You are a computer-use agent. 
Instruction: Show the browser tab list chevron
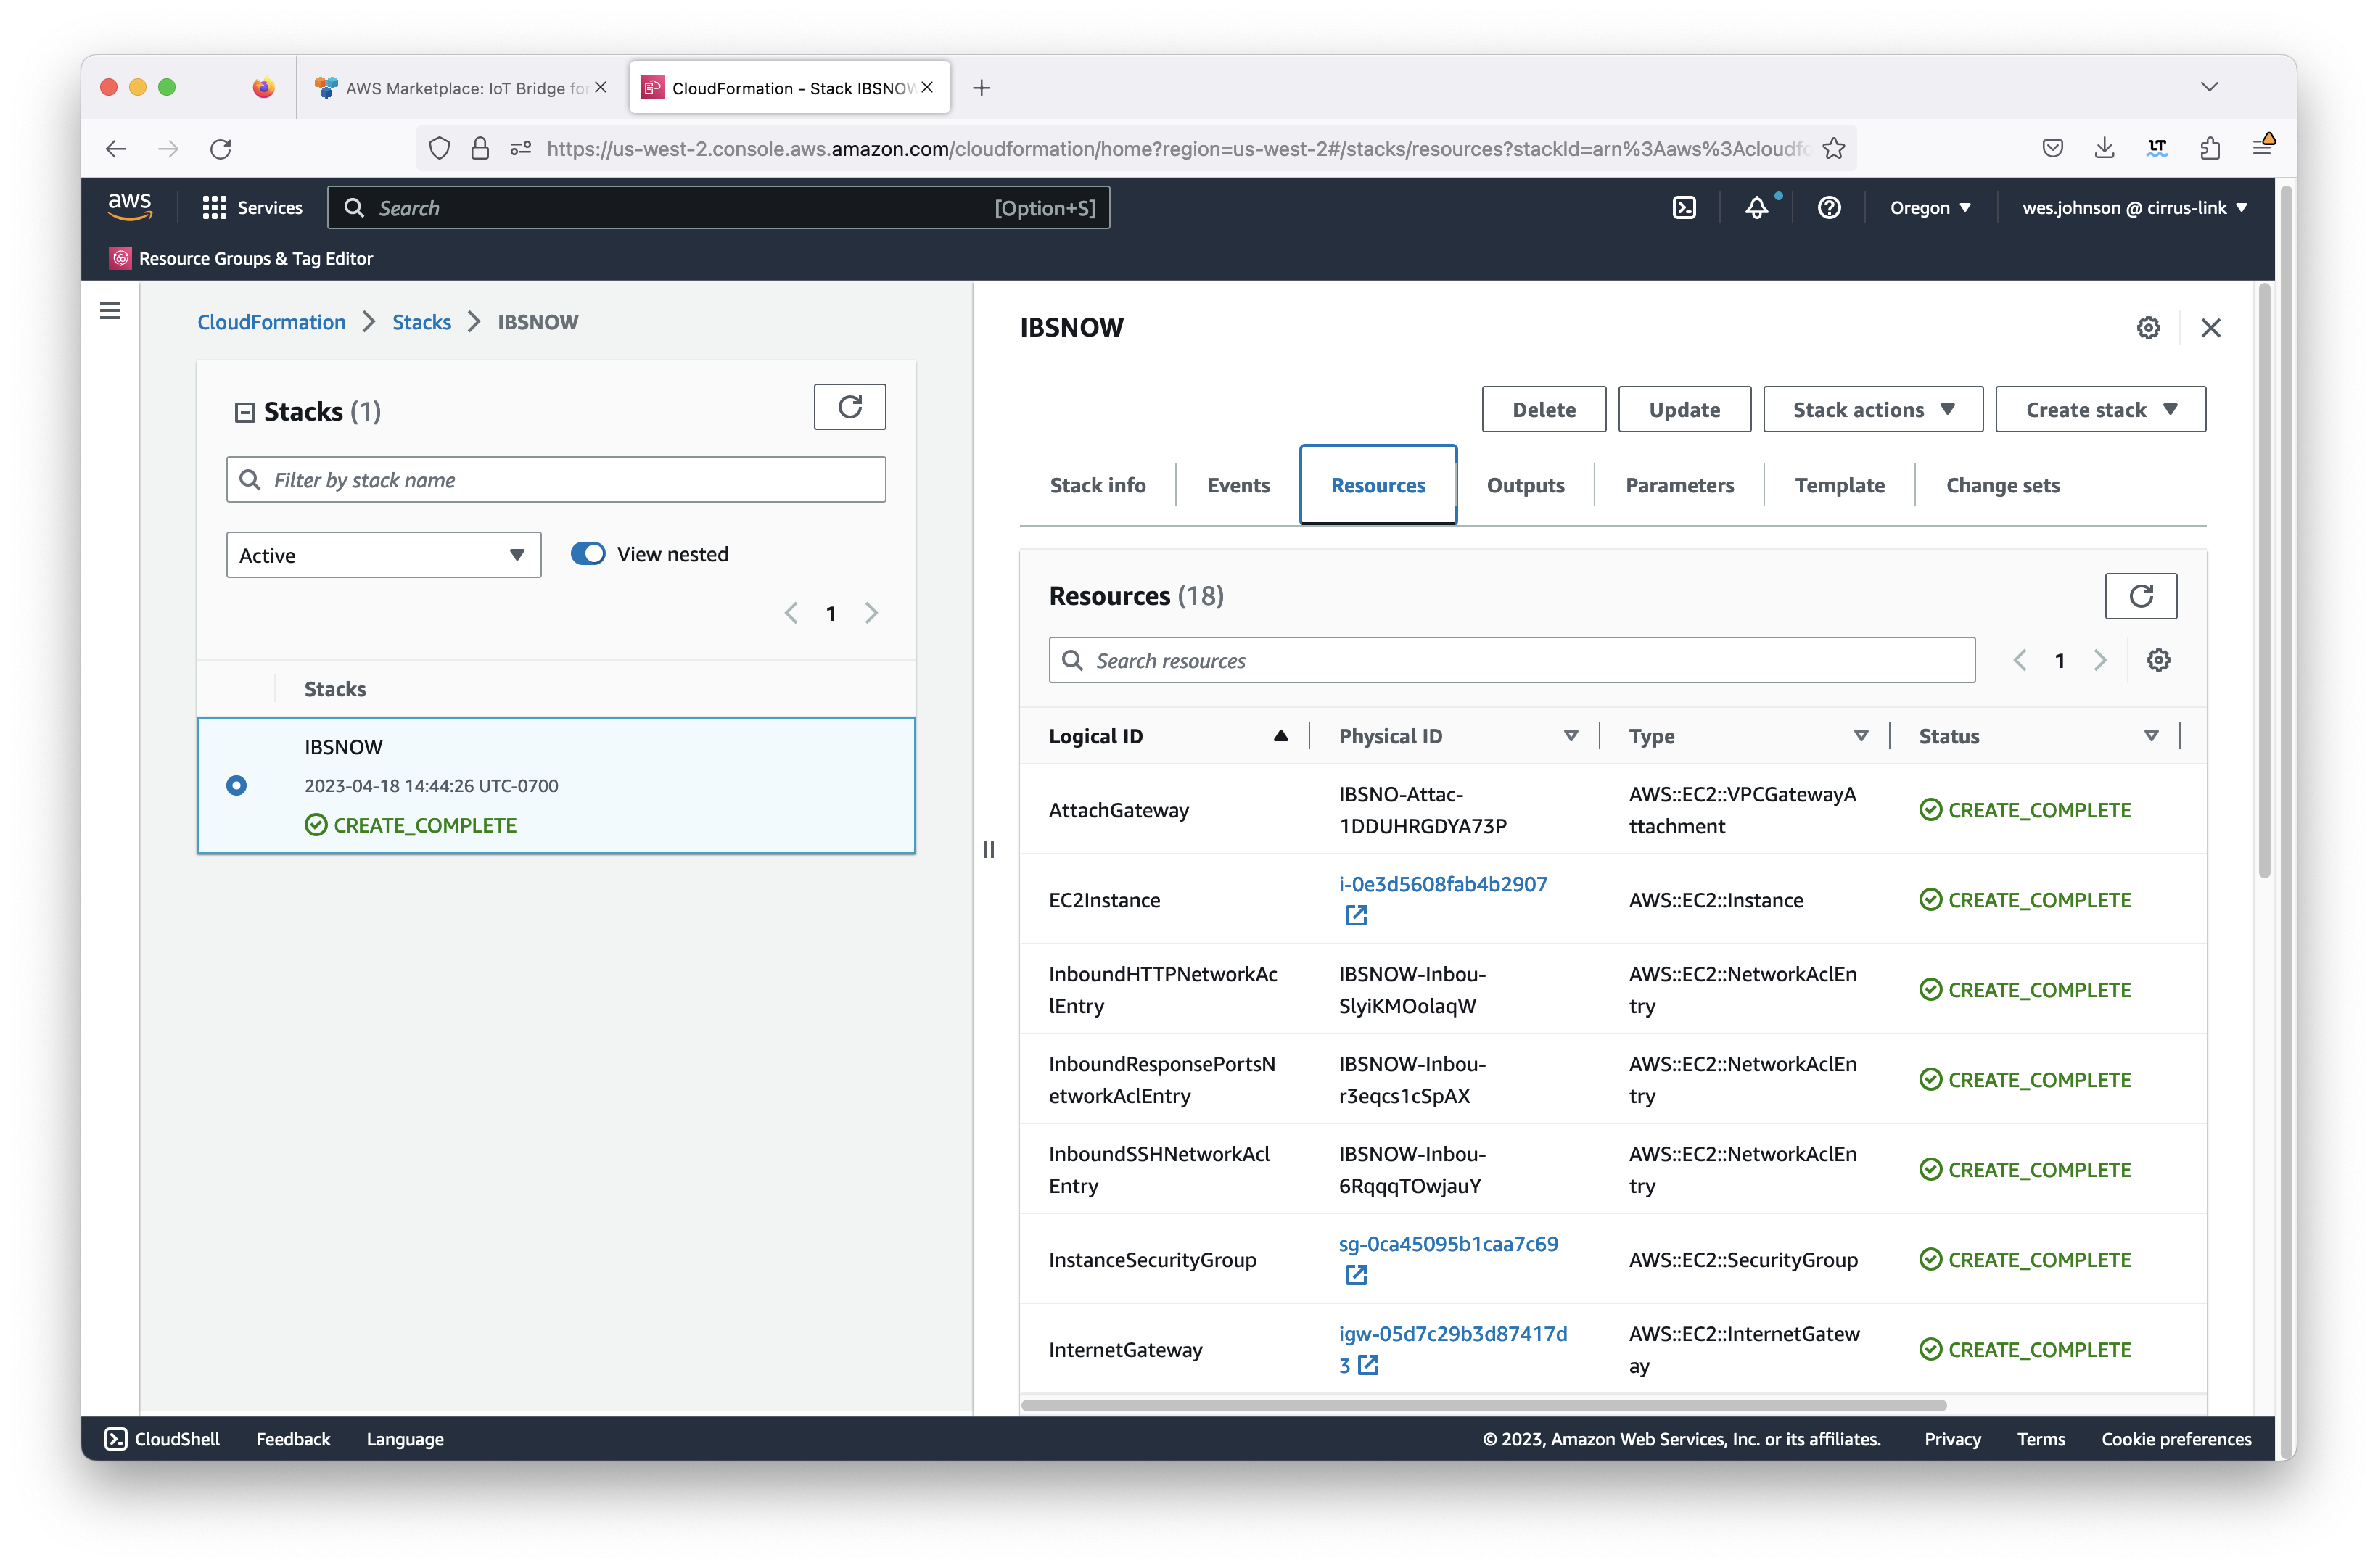coord(2209,87)
